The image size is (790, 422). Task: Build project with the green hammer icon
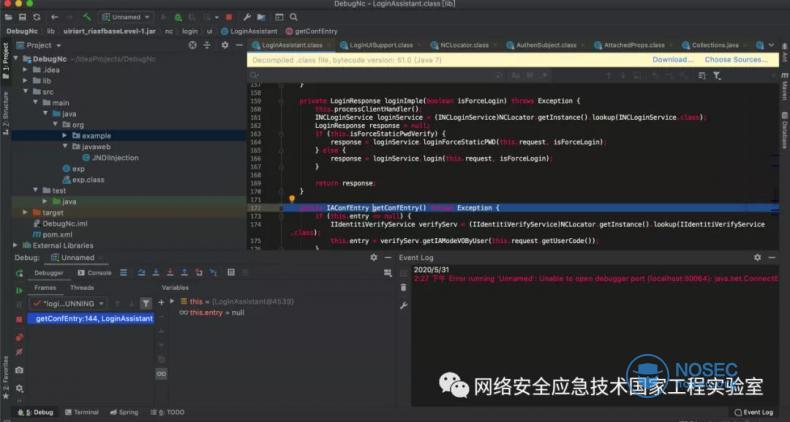[x=87, y=17]
